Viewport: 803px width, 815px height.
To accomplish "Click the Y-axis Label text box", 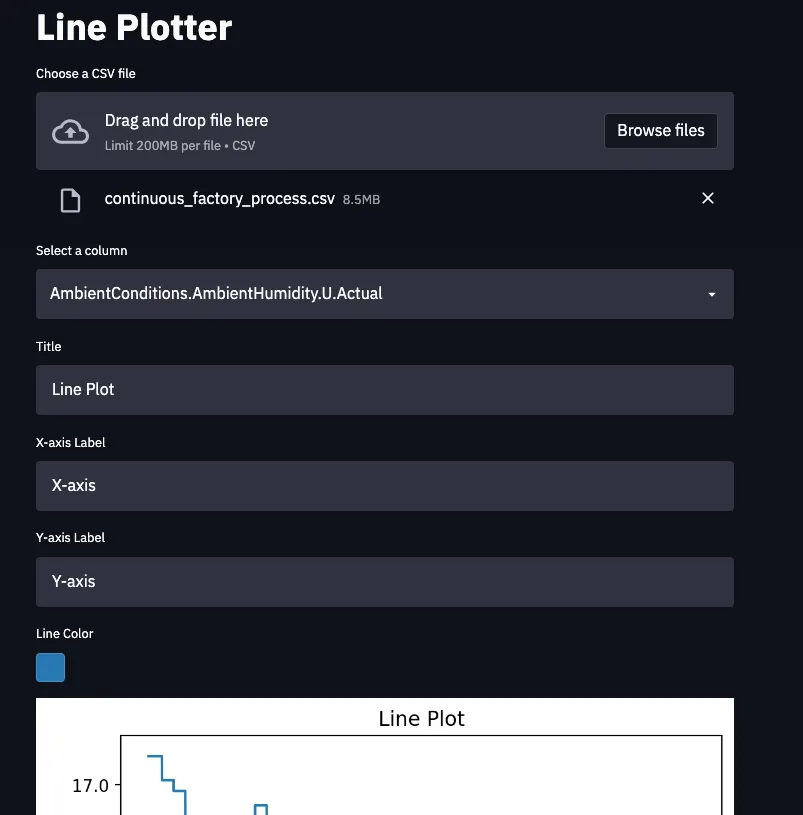I will [x=385, y=581].
